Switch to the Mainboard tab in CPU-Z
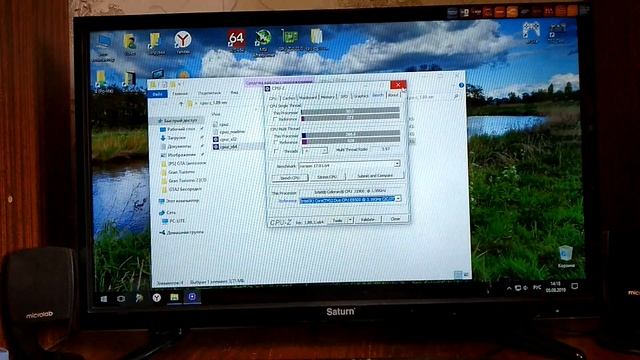The height and width of the screenshot is (360, 640). (x=308, y=97)
